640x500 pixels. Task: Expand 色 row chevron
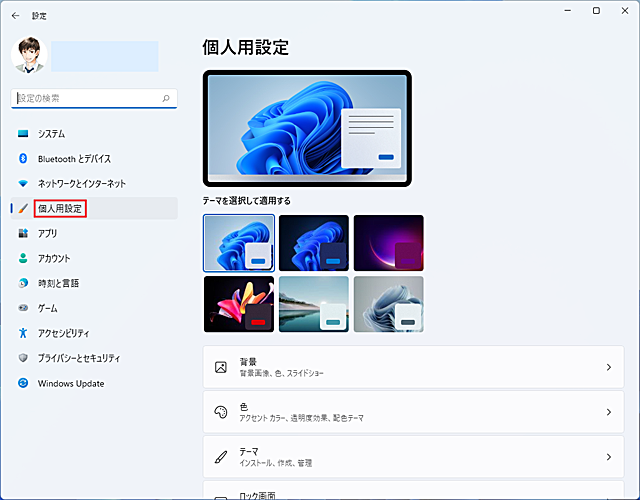[x=609, y=412]
